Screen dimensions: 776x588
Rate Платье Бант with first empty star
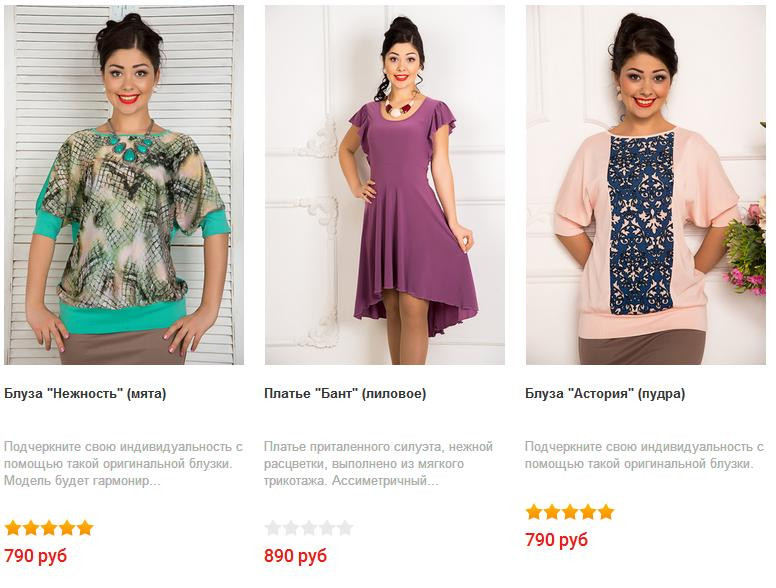click(x=273, y=528)
